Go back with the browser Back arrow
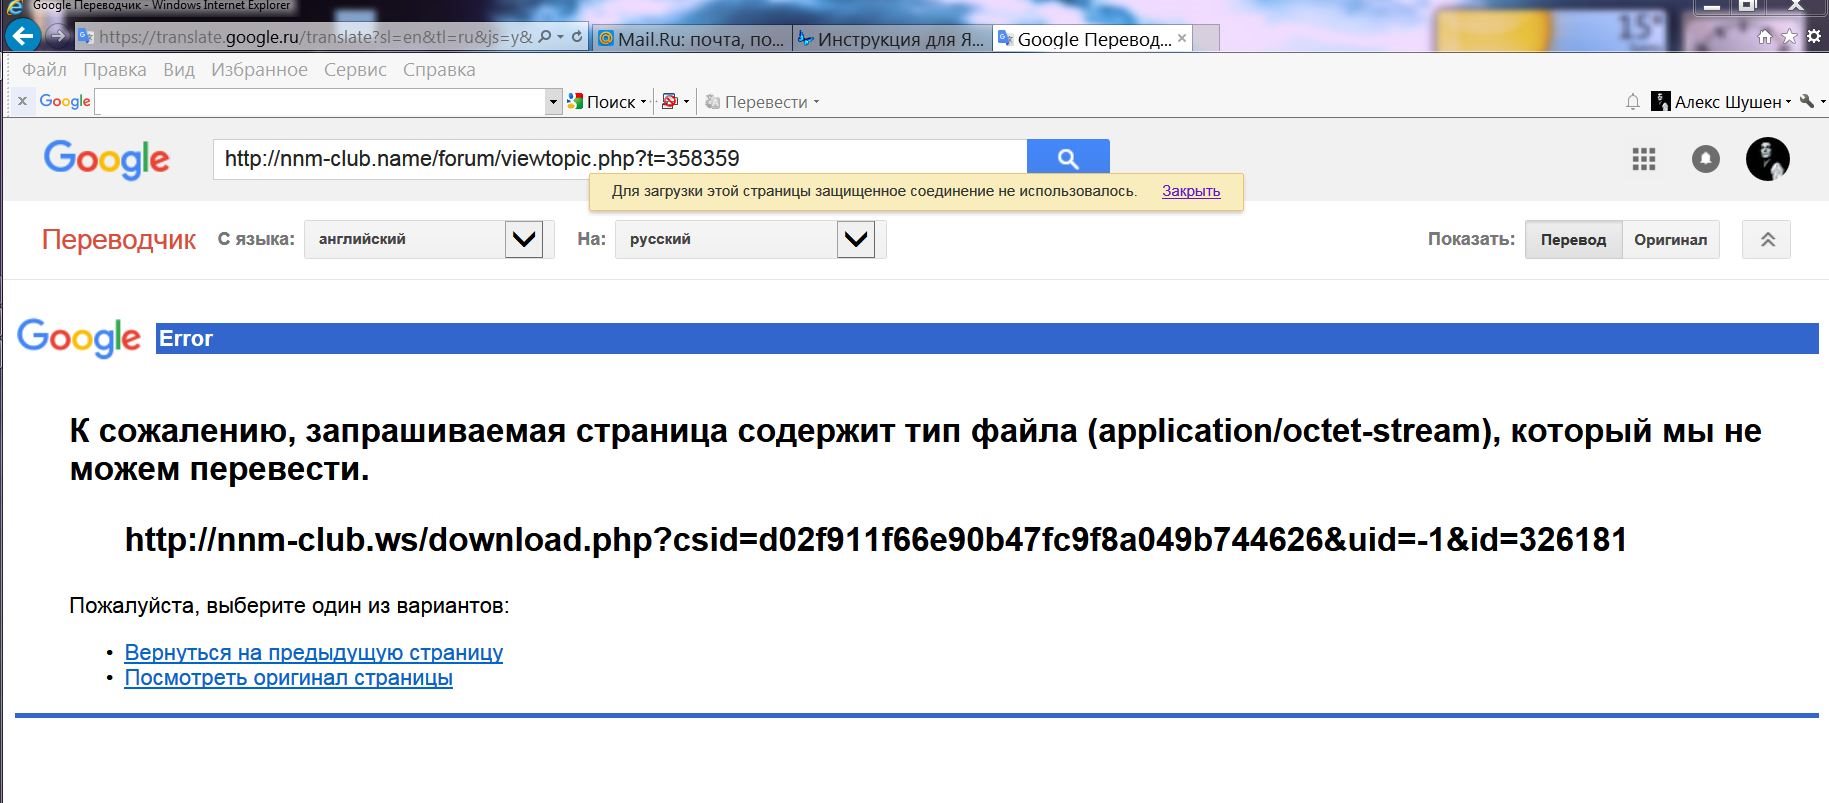Image resolution: width=1829 pixels, height=803 pixels. pyautogui.click(x=22, y=37)
